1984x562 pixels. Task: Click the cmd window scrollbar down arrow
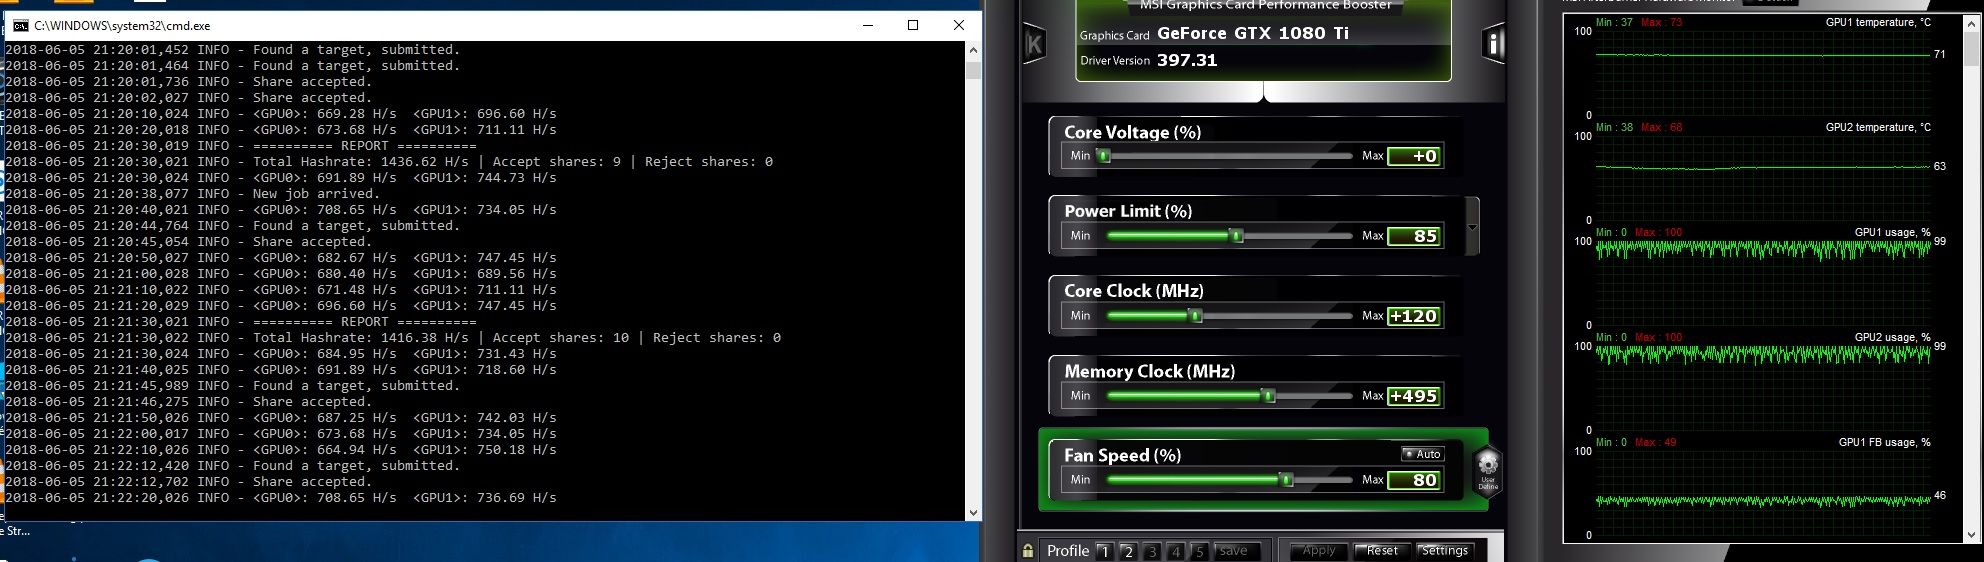click(x=974, y=512)
